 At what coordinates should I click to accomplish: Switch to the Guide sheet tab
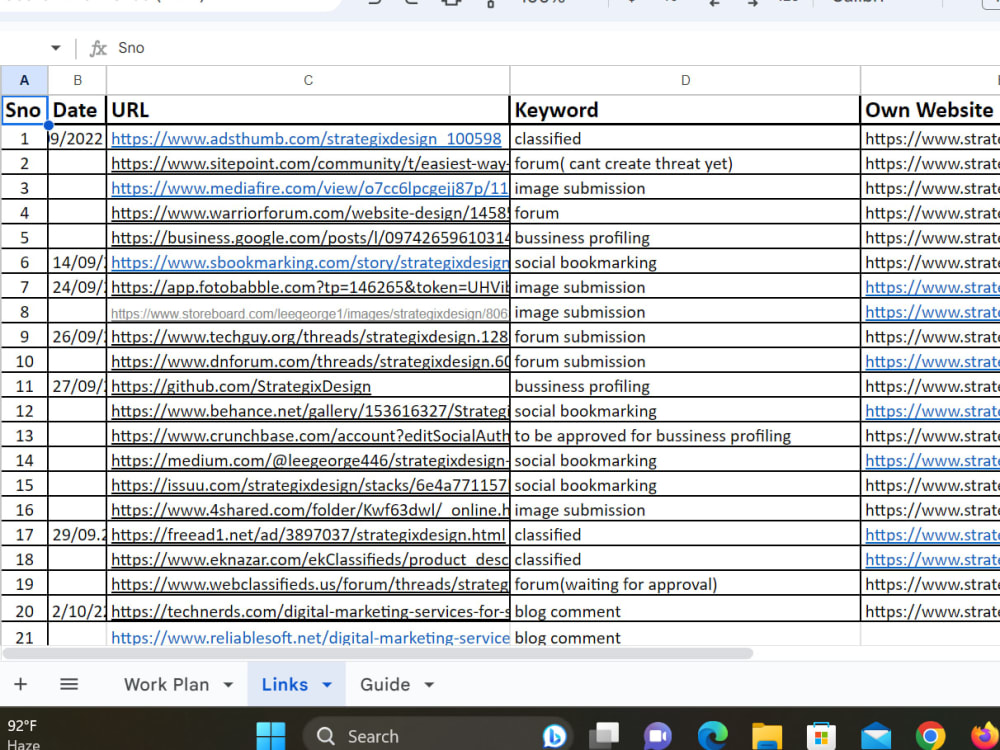click(x=385, y=684)
